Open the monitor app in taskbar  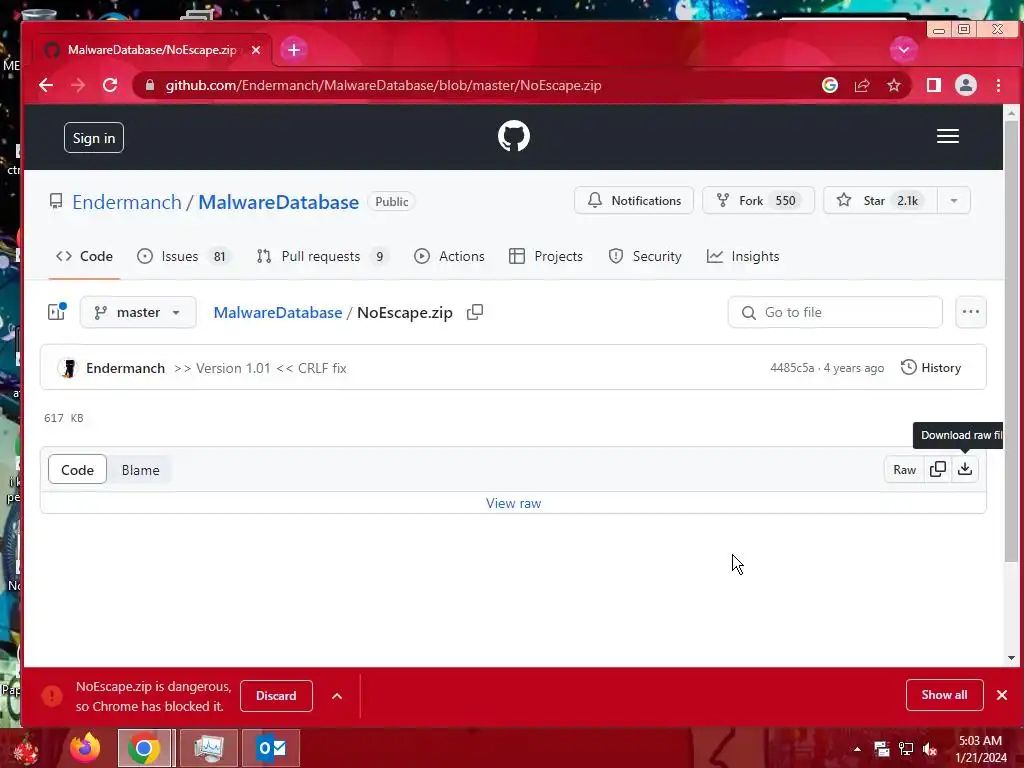(208, 748)
